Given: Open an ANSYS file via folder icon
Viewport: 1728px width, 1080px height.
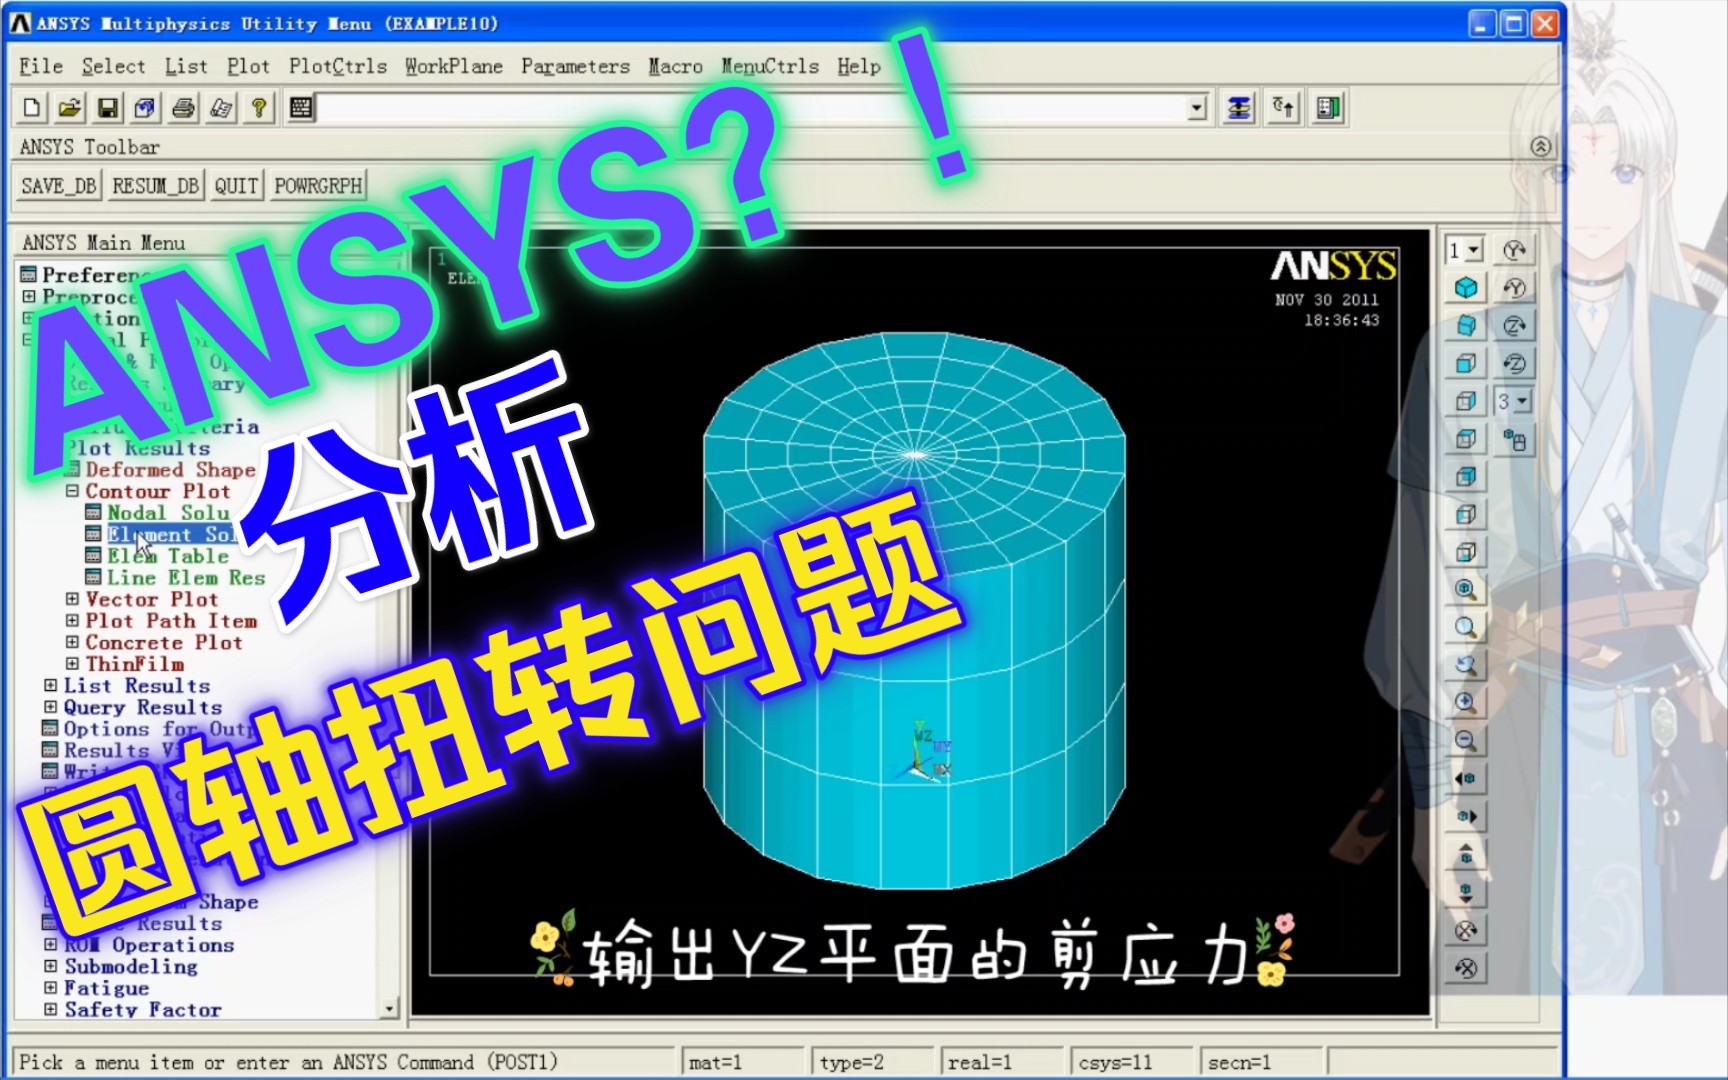Looking at the screenshot, I should click(x=70, y=108).
